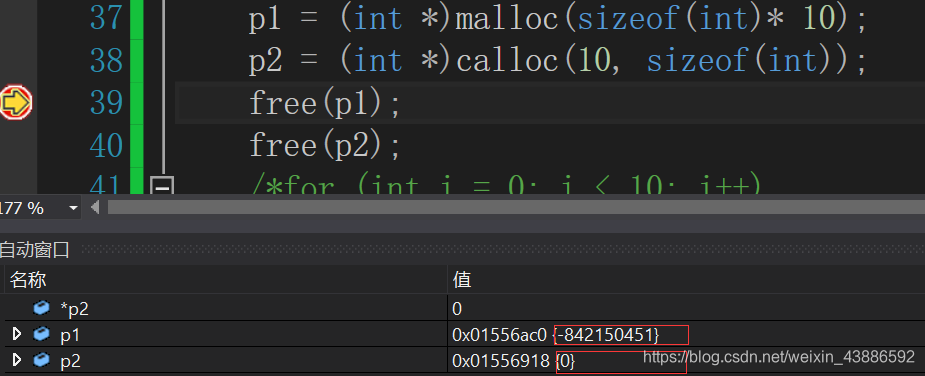Click the value 0 of *p2
925x376 pixels.
457,309
